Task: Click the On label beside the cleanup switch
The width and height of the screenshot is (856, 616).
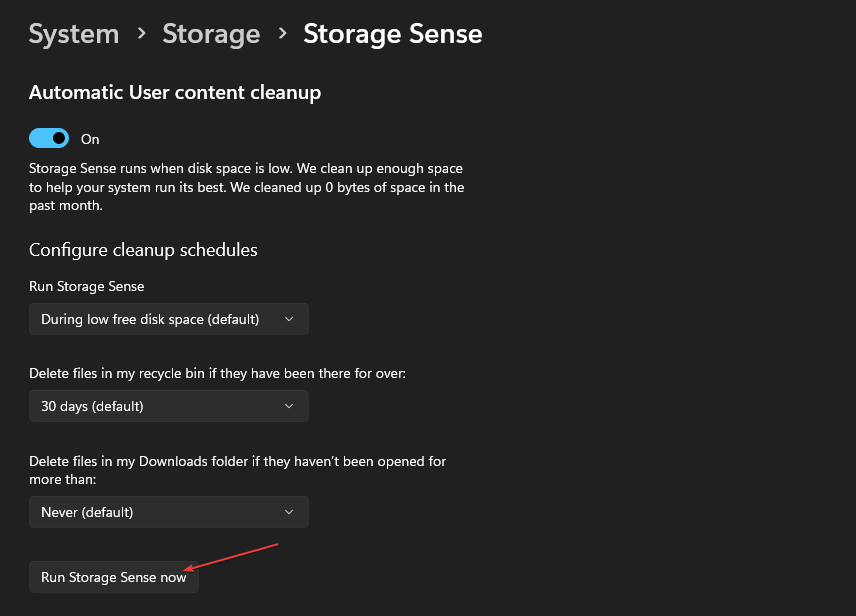Action: (x=90, y=138)
